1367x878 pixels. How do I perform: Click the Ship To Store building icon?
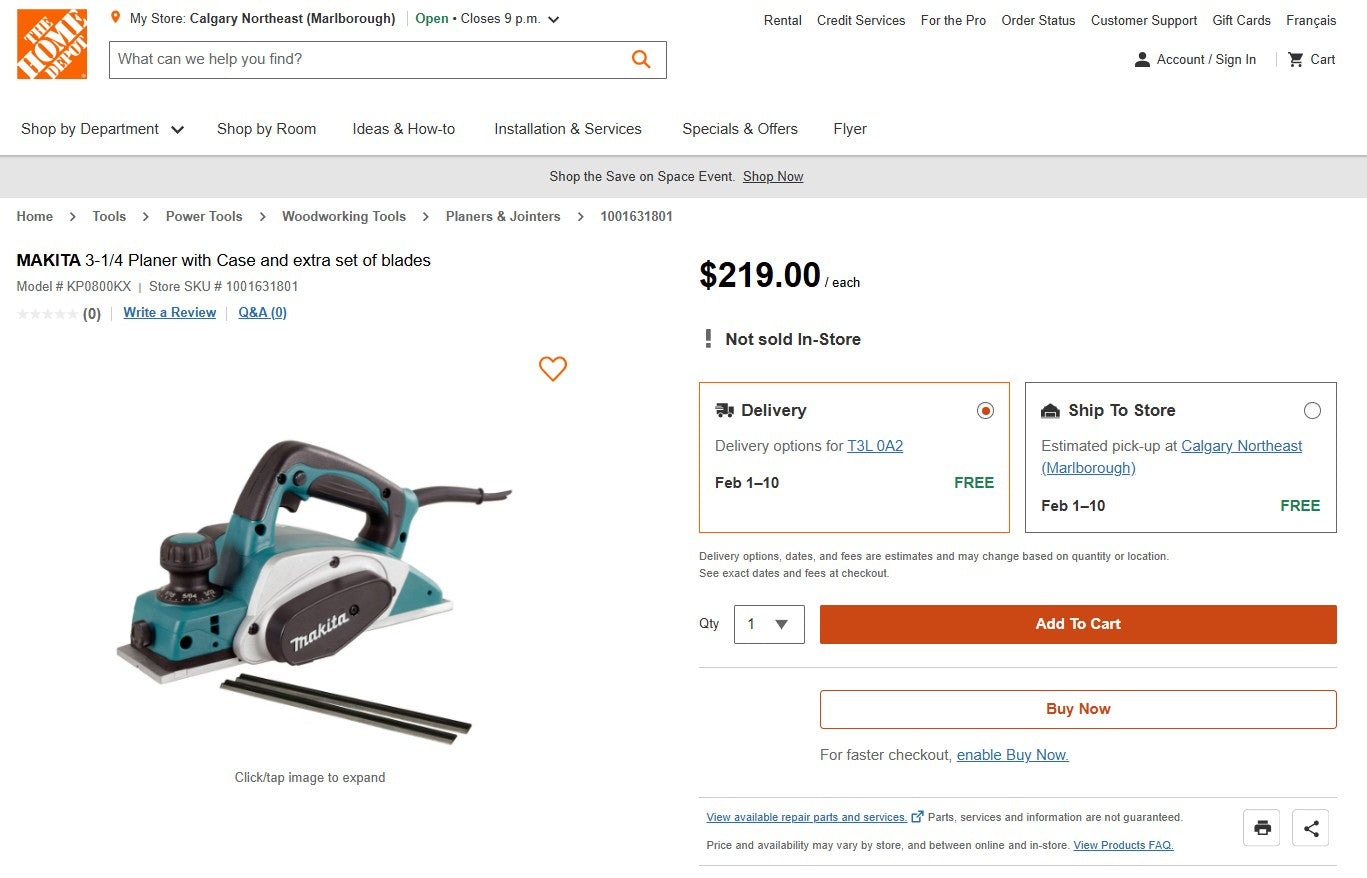point(1050,410)
